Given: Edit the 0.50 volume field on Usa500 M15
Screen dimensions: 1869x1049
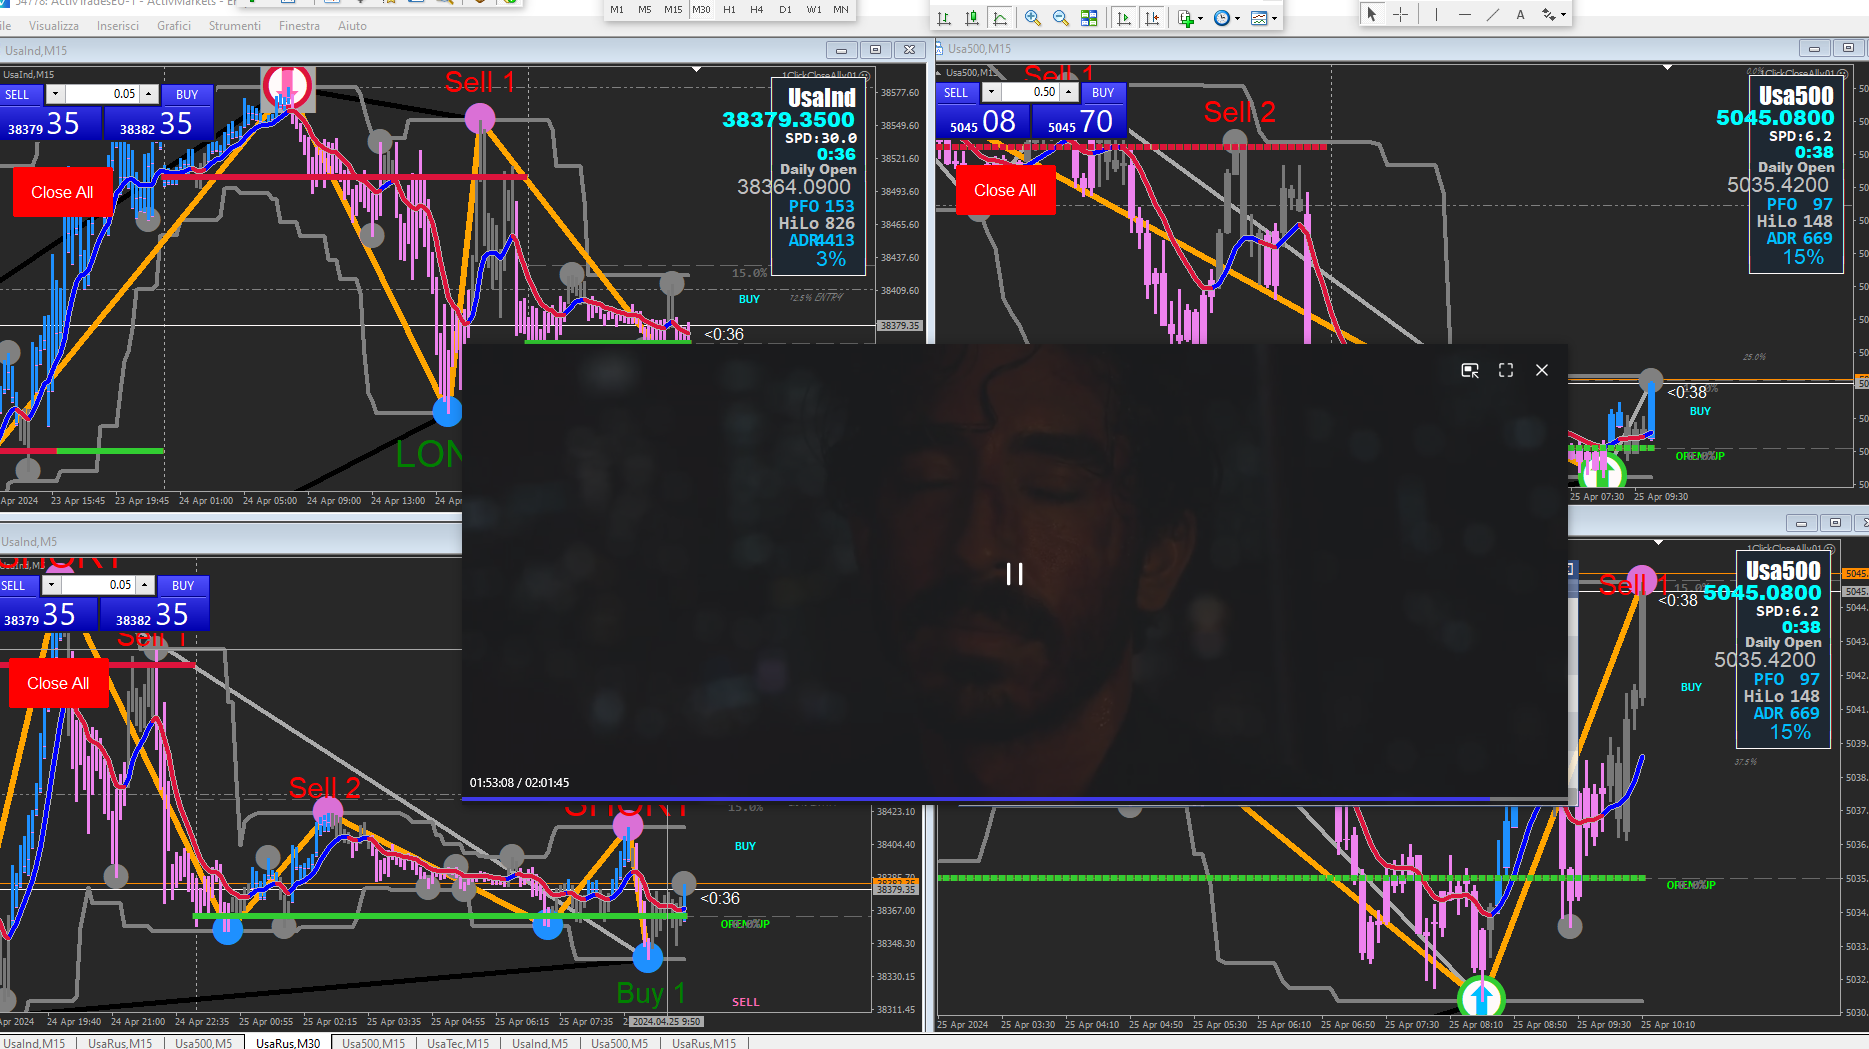Looking at the screenshot, I should click(x=1030, y=92).
